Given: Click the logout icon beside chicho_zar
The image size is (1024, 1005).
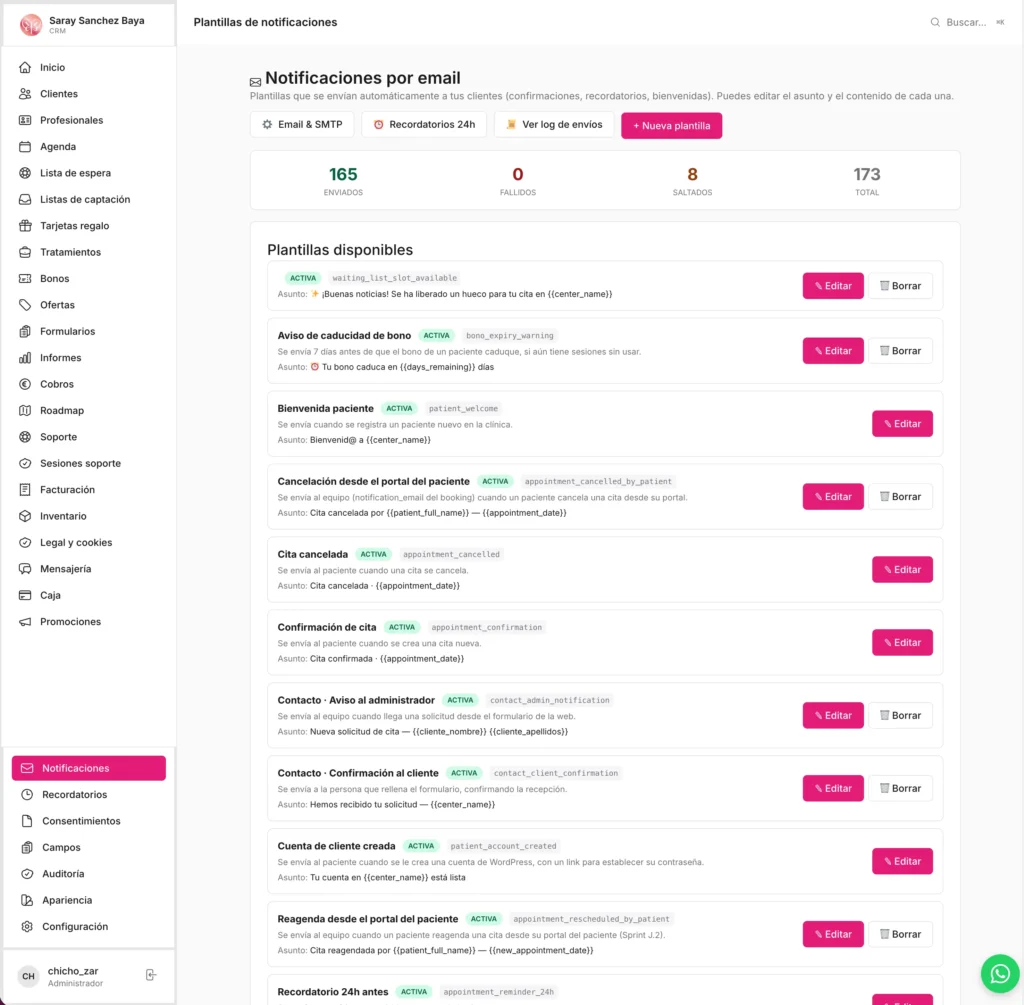Looking at the screenshot, I should pos(151,975).
